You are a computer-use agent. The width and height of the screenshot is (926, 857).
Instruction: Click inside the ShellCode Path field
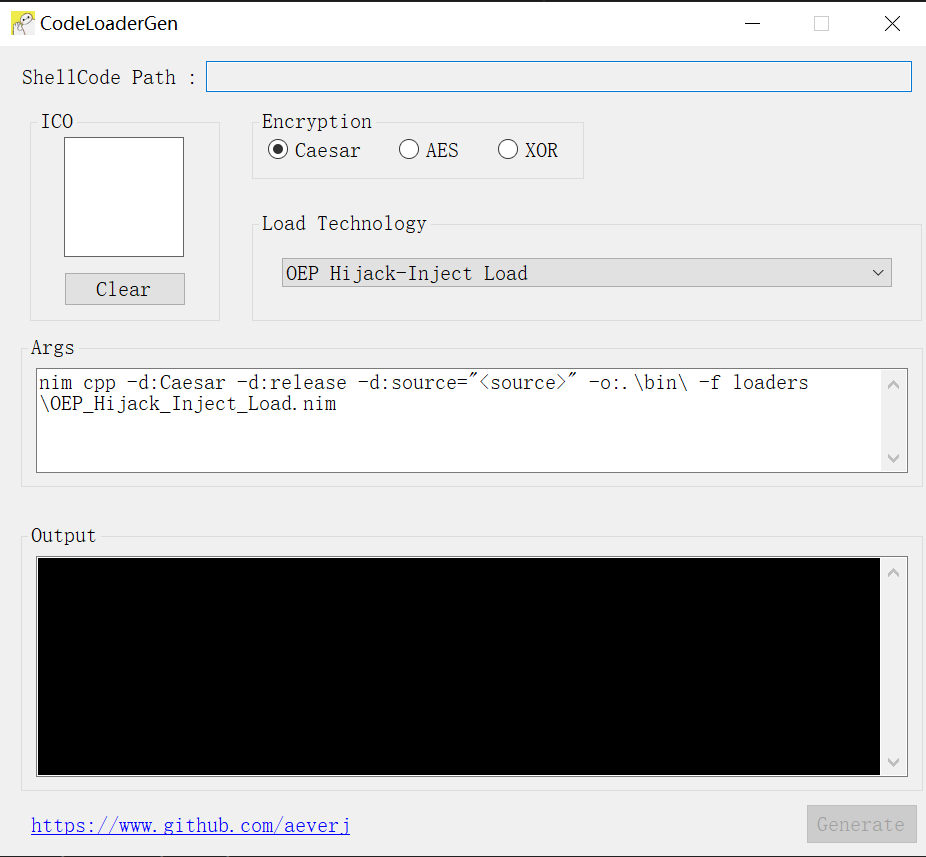click(558, 76)
